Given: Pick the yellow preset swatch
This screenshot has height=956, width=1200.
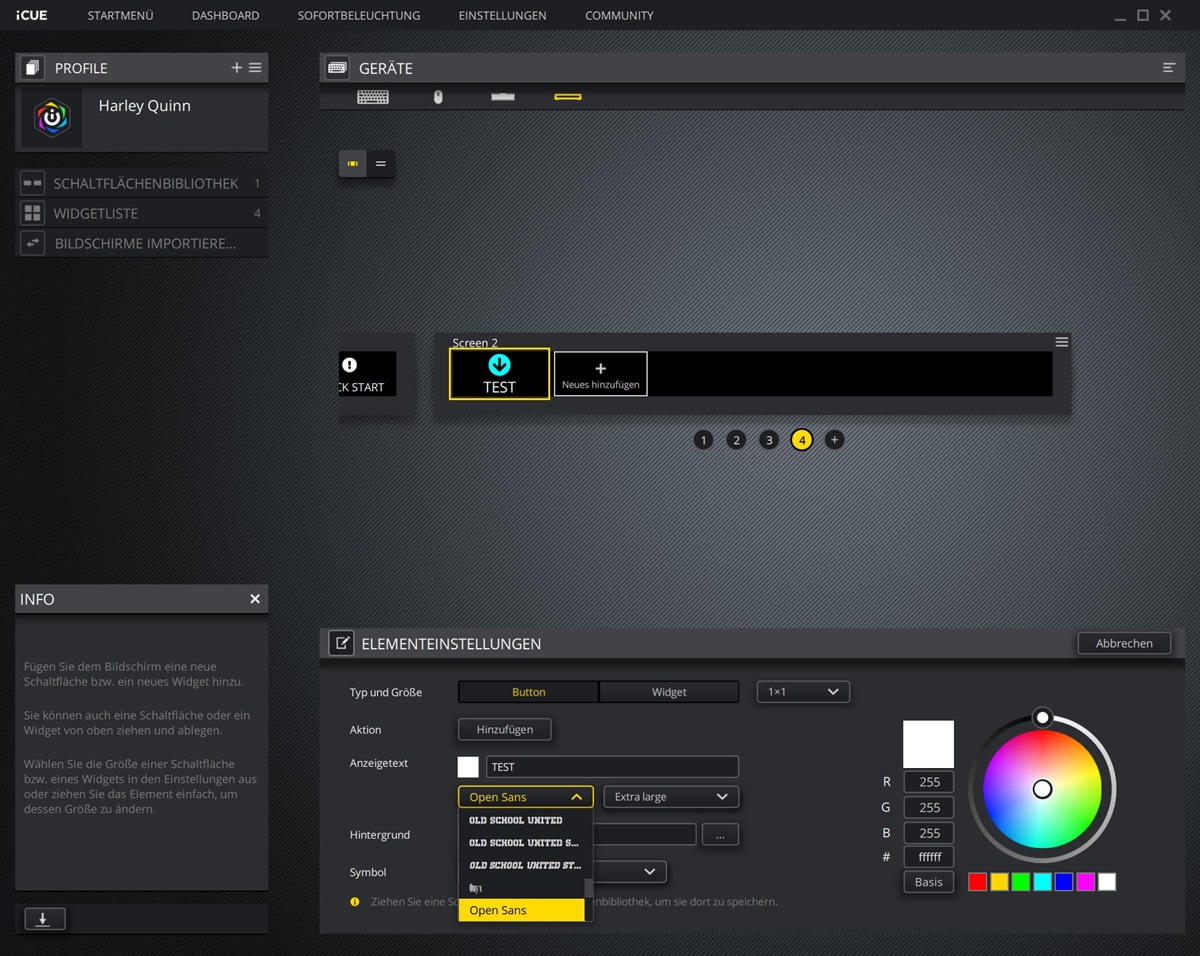Looking at the screenshot, I should tap(999, 882).
